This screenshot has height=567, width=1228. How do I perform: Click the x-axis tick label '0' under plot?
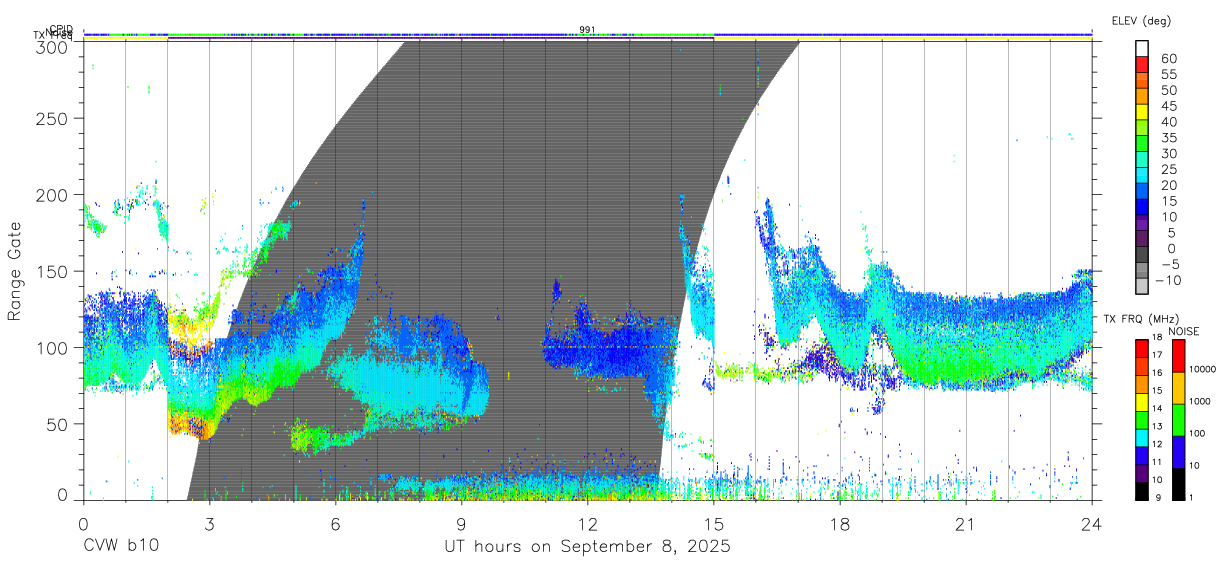click(x=83, y=524)
